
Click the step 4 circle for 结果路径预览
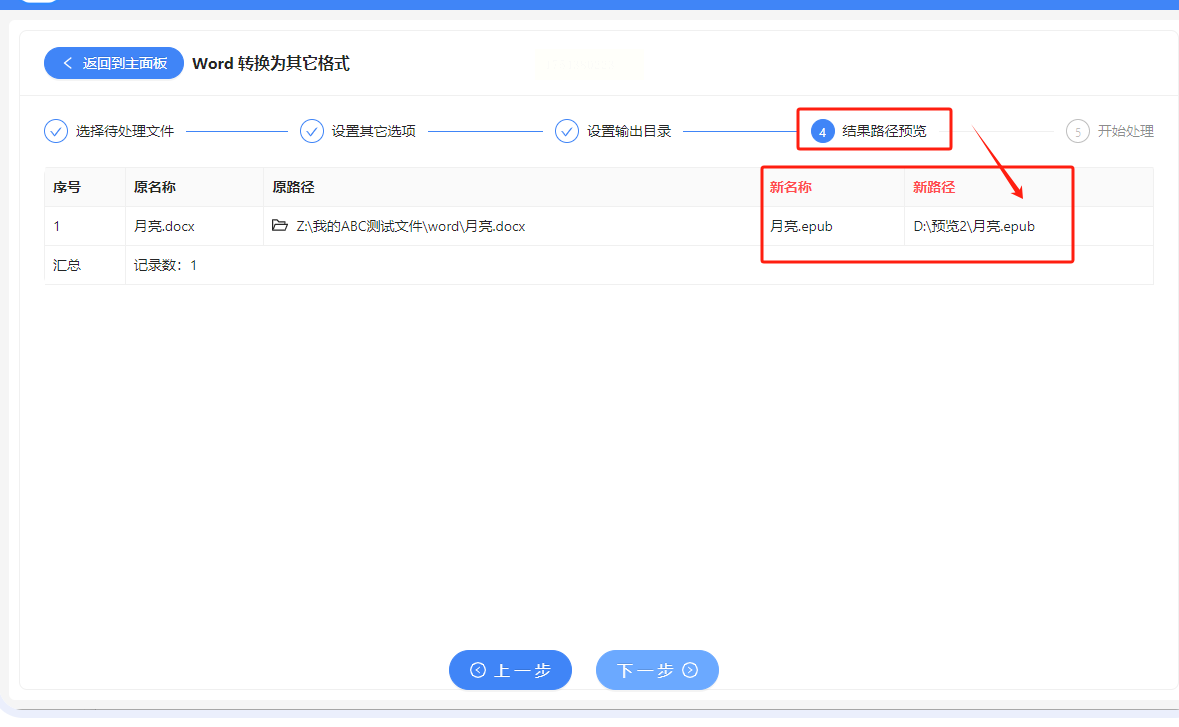823,132
